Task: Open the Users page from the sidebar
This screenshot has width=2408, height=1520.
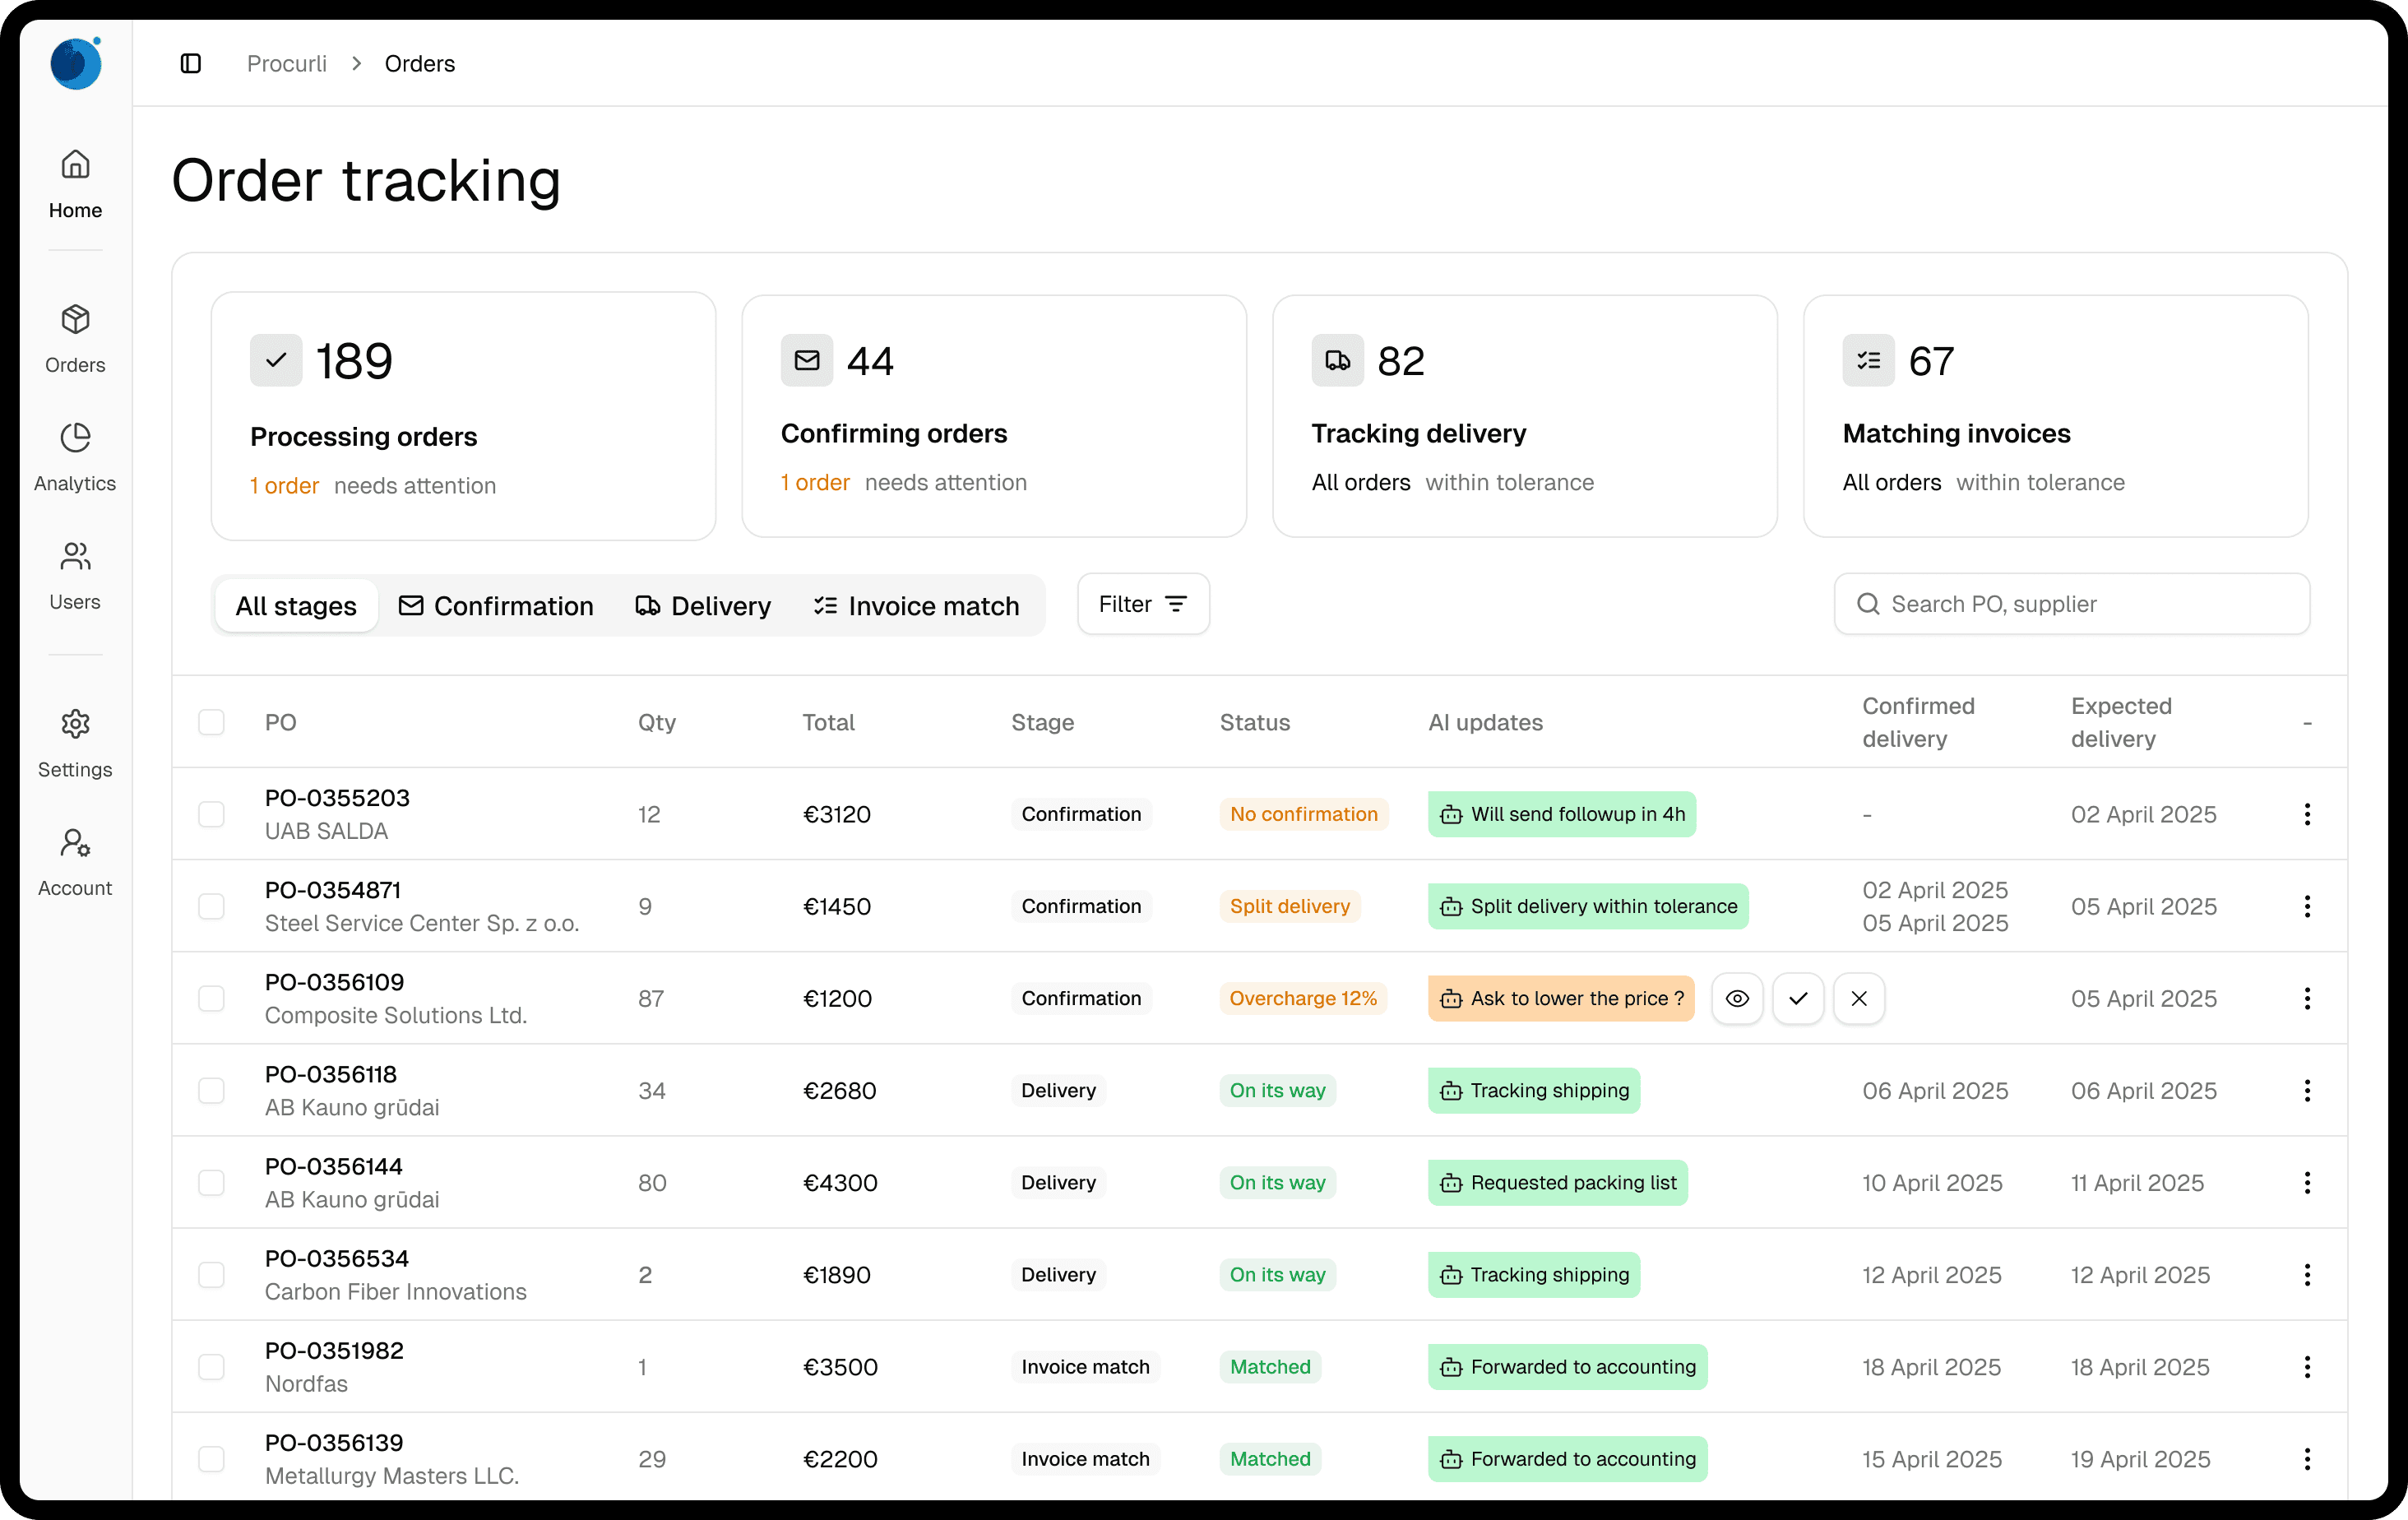Action: pos(75,575)
